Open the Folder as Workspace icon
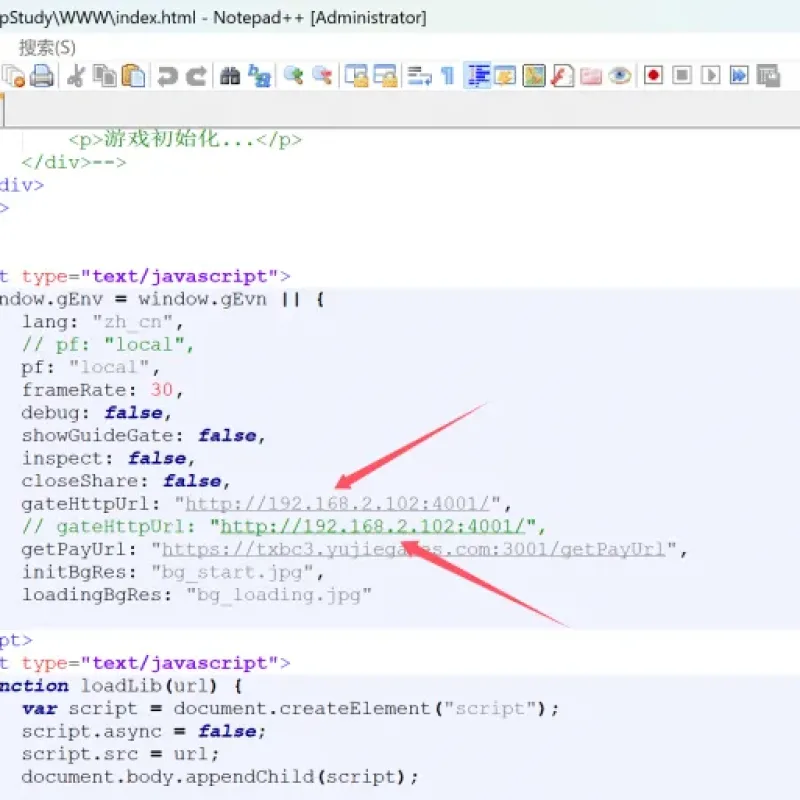 point(591,76)
